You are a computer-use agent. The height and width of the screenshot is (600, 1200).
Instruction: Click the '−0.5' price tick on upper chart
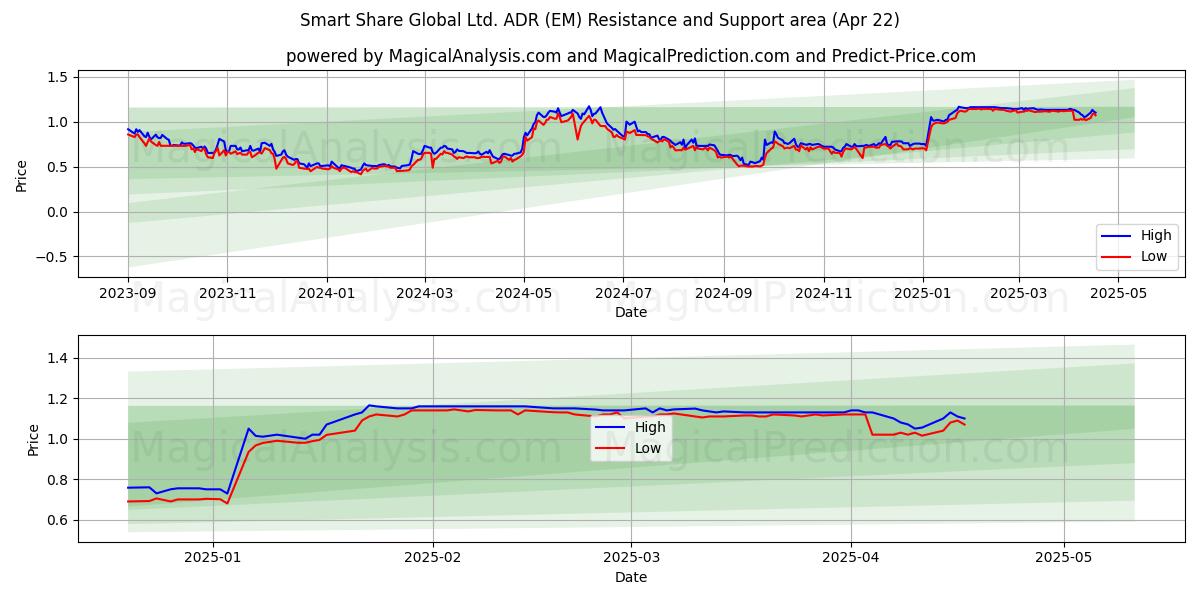[x=52, y=257]
